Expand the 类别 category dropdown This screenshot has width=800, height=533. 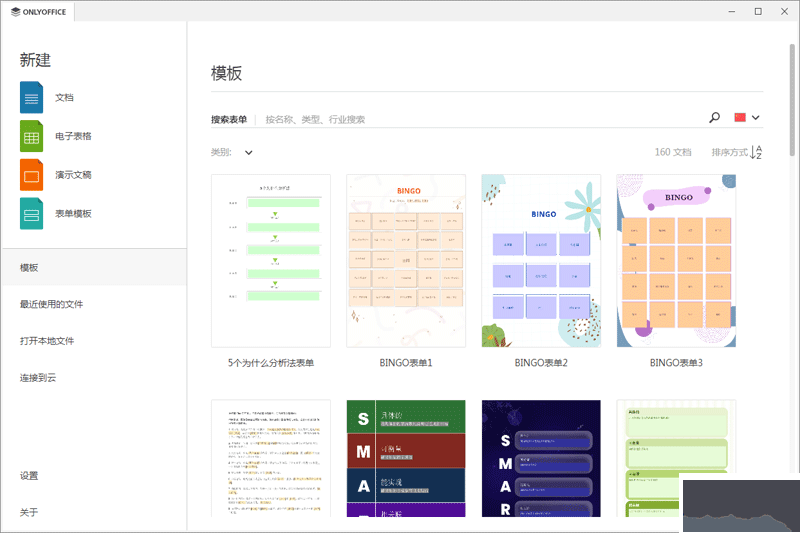coord(249,153)
